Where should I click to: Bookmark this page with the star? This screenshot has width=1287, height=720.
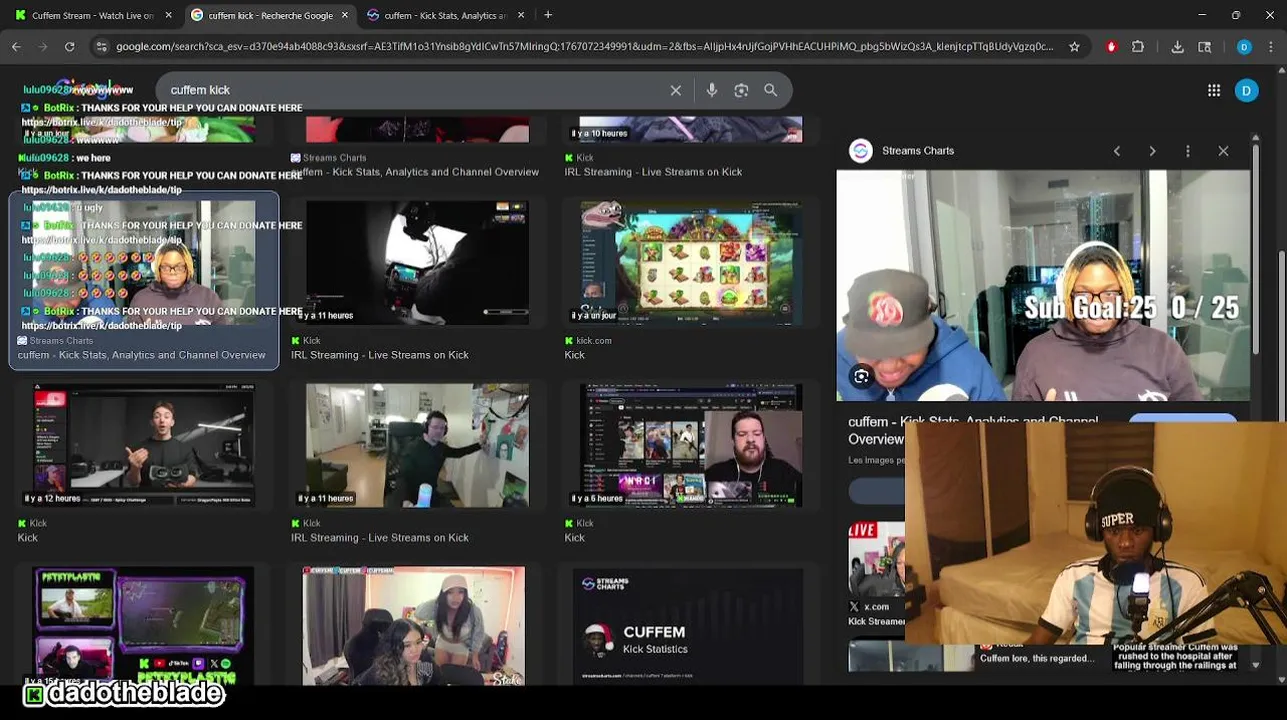point(1074,46)
